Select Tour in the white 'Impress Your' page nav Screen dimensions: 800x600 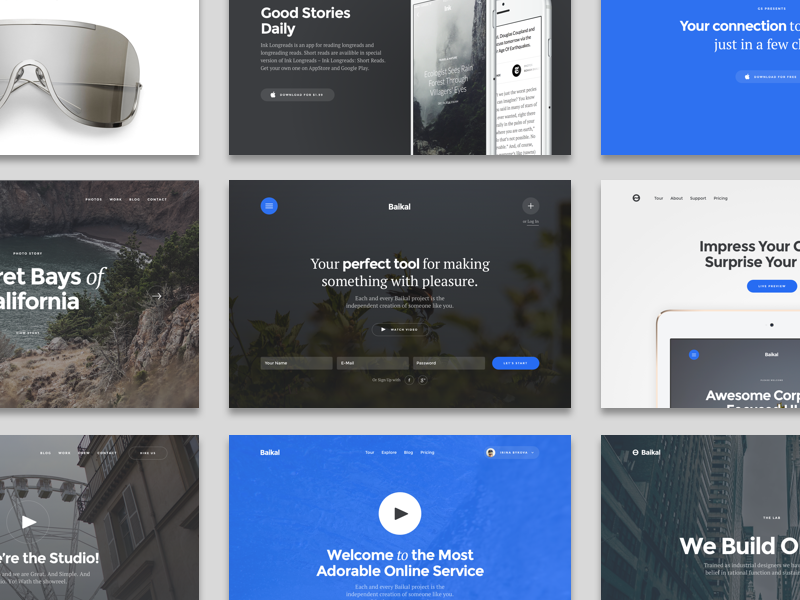(x=659, y=198)
